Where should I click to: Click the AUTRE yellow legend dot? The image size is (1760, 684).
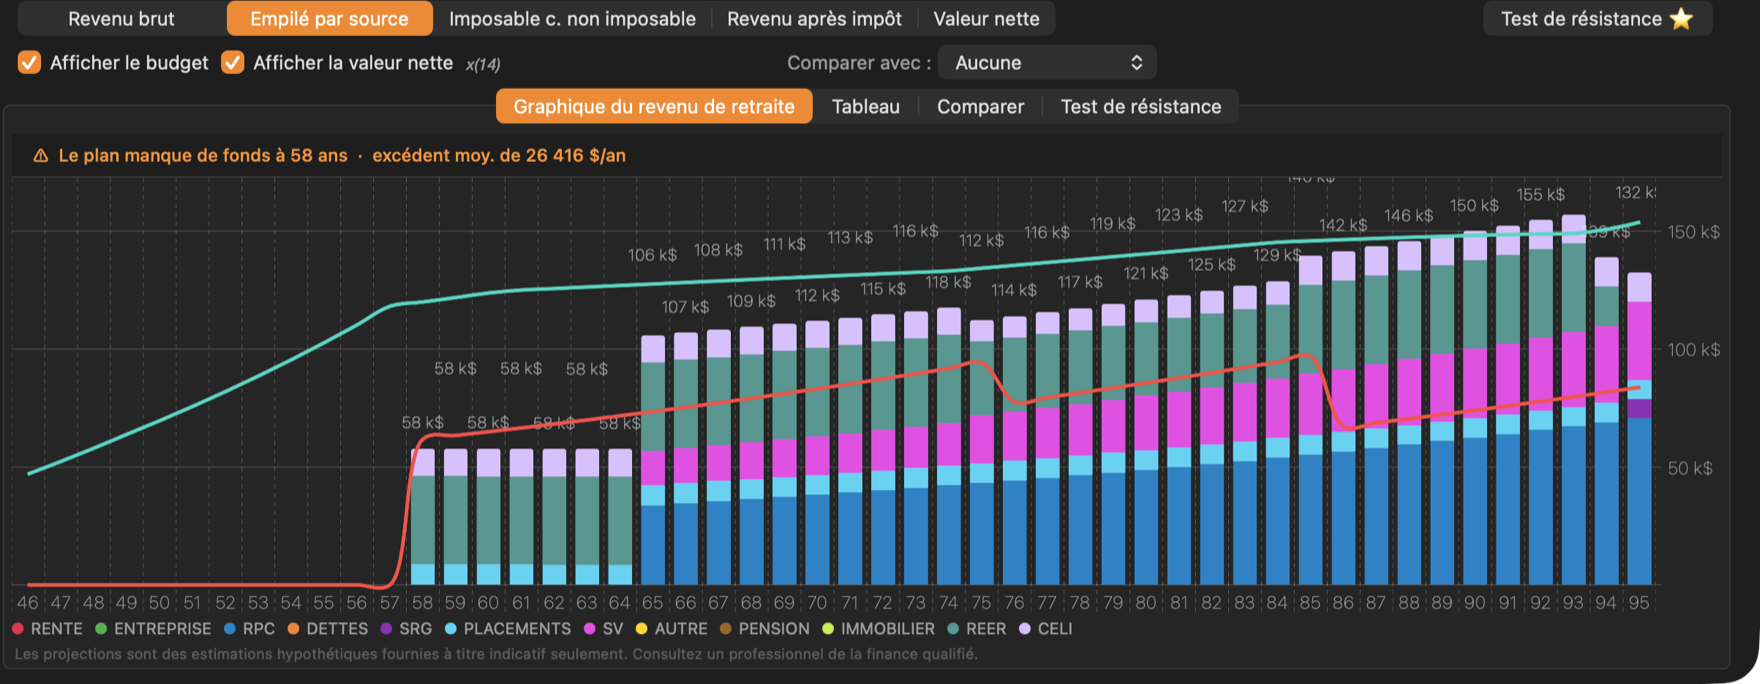pyautogui.click(x=642, y=629)
